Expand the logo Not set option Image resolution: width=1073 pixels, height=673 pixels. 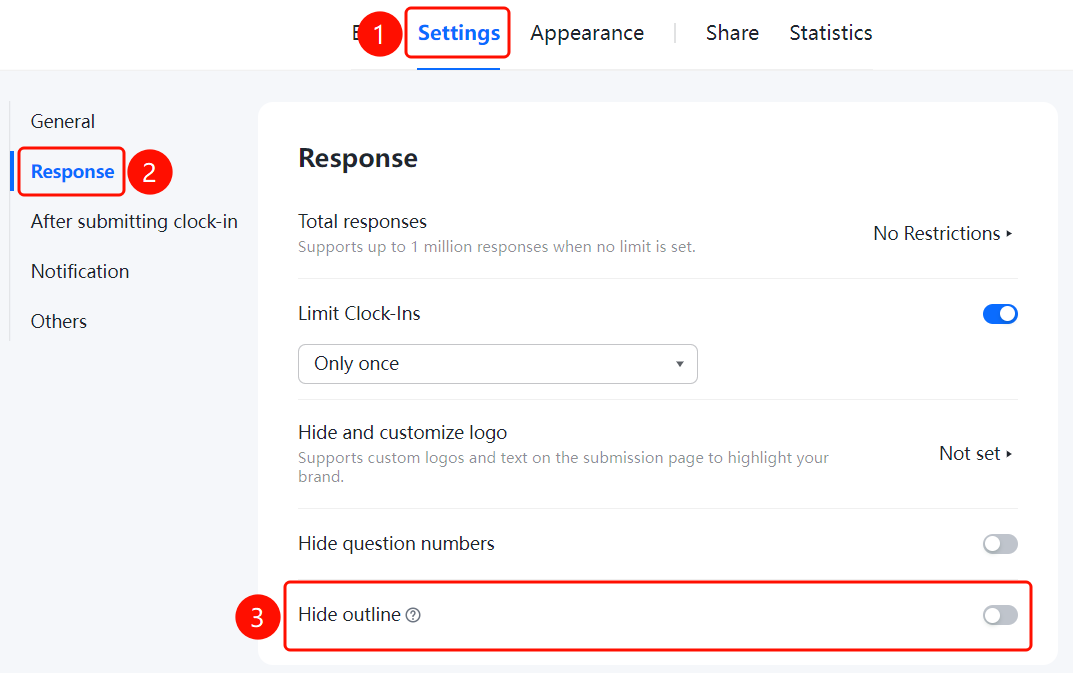coord(975,454)
